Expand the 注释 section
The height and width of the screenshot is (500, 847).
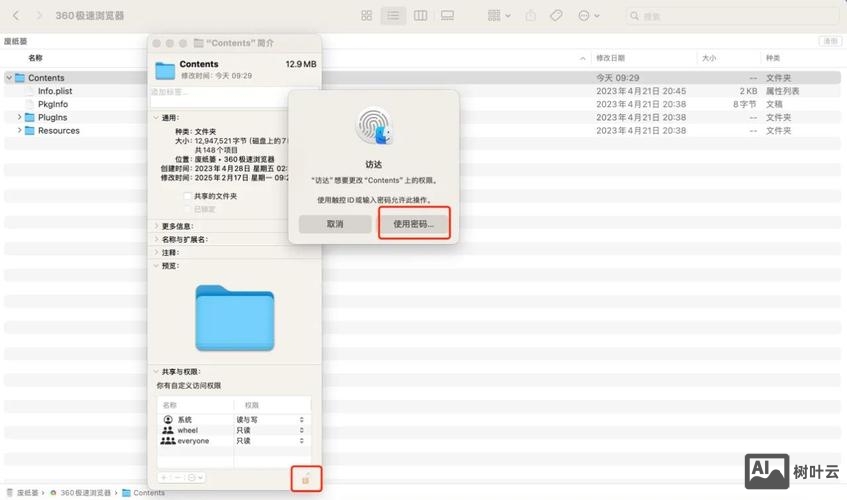click(156, 252)
